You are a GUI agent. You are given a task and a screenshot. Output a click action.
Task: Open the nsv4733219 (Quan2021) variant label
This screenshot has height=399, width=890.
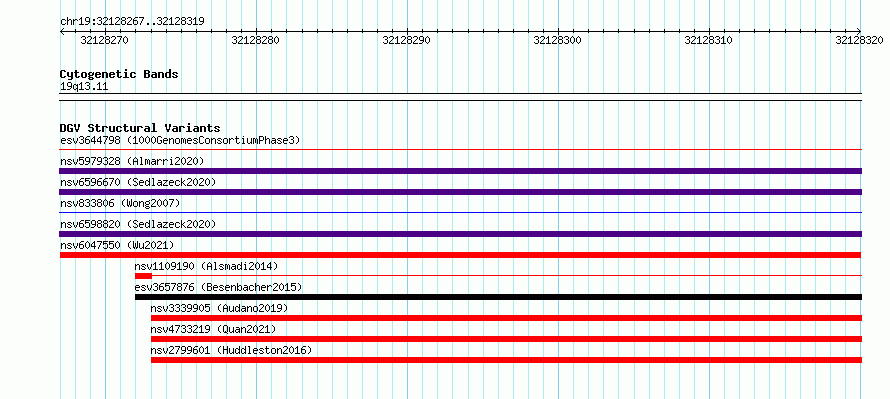point(213,329)
